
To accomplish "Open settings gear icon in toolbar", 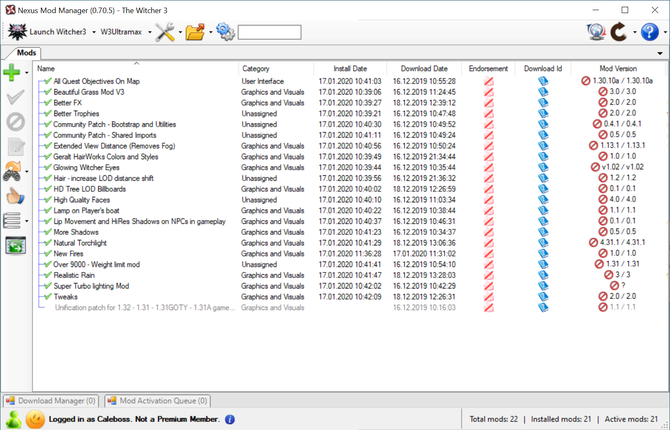I will click(225, 32).
